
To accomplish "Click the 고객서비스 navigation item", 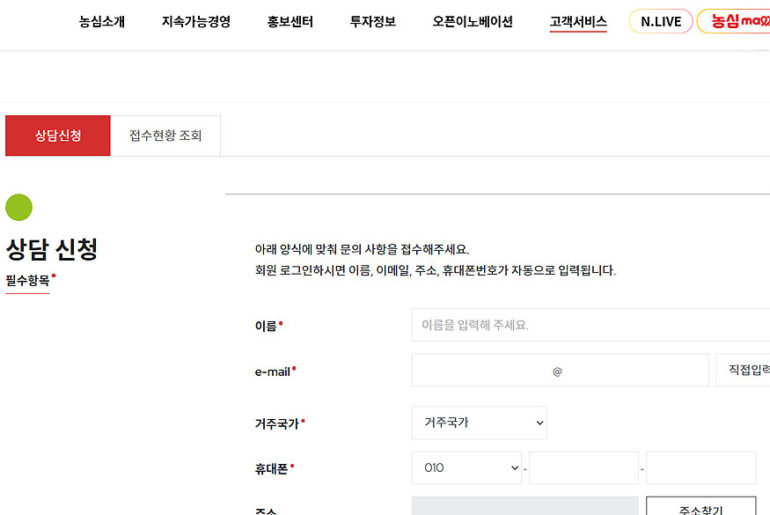I will 578,22.
